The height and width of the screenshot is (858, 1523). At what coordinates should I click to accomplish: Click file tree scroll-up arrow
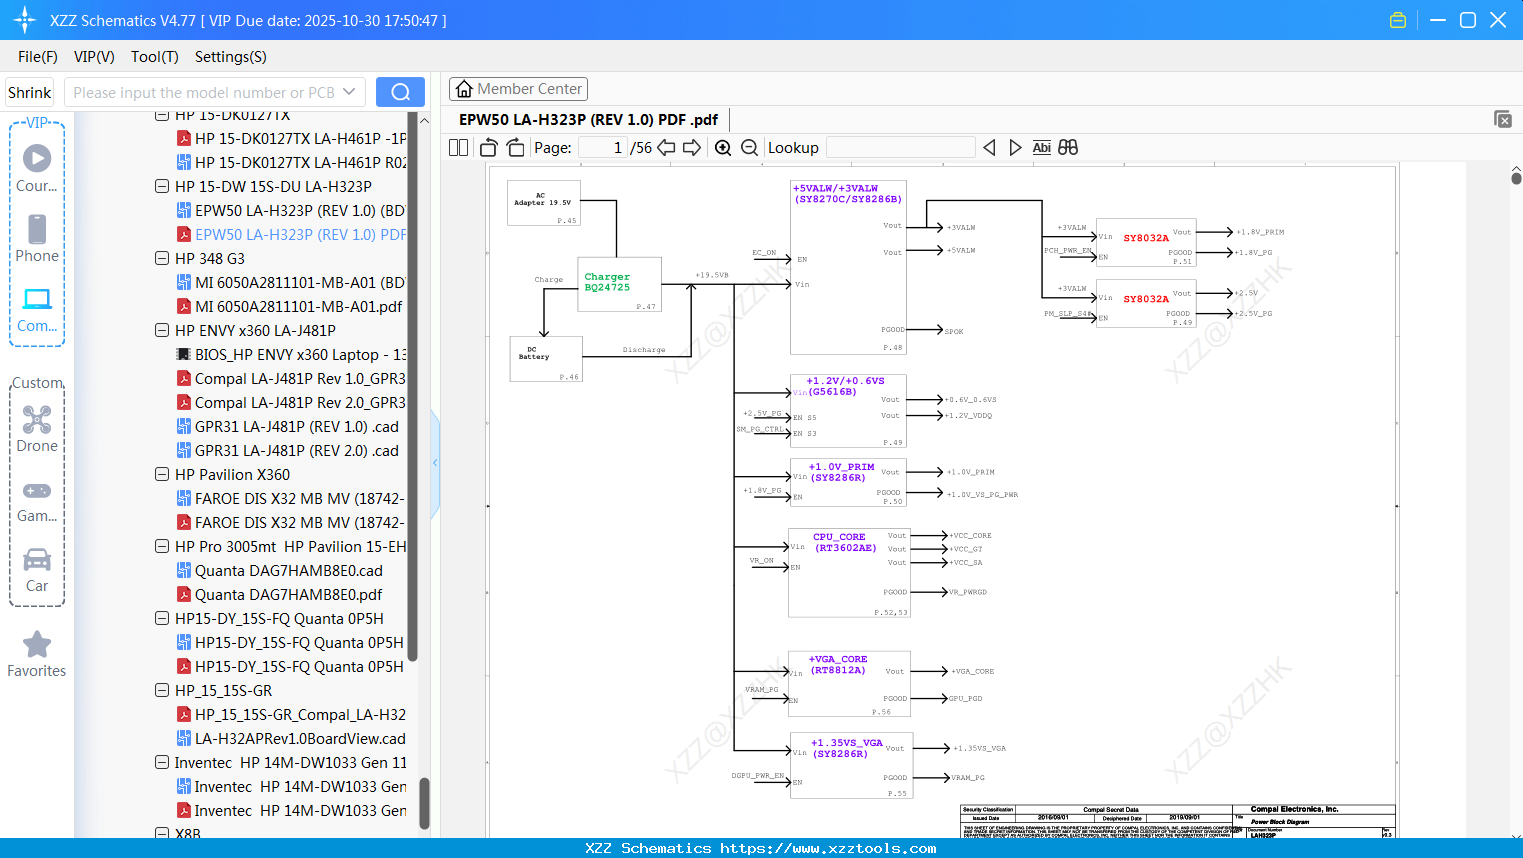424,120
